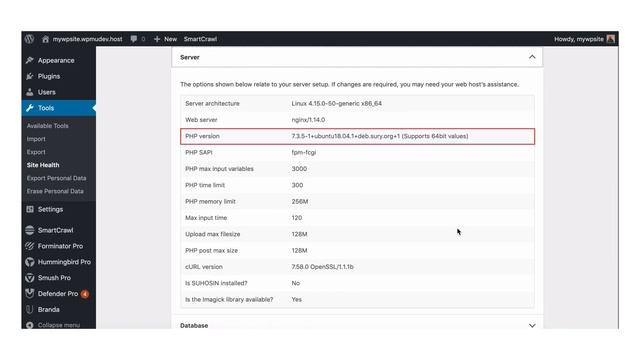The height and width of the screenshot is (360, 640).
Task: Click the Forminator Pro icon
Action: tap(29, 246)
